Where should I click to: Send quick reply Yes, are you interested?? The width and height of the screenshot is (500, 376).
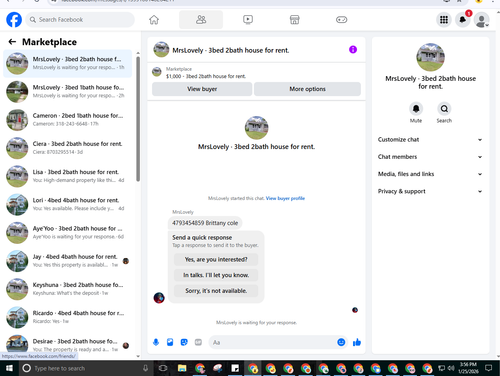216,259
